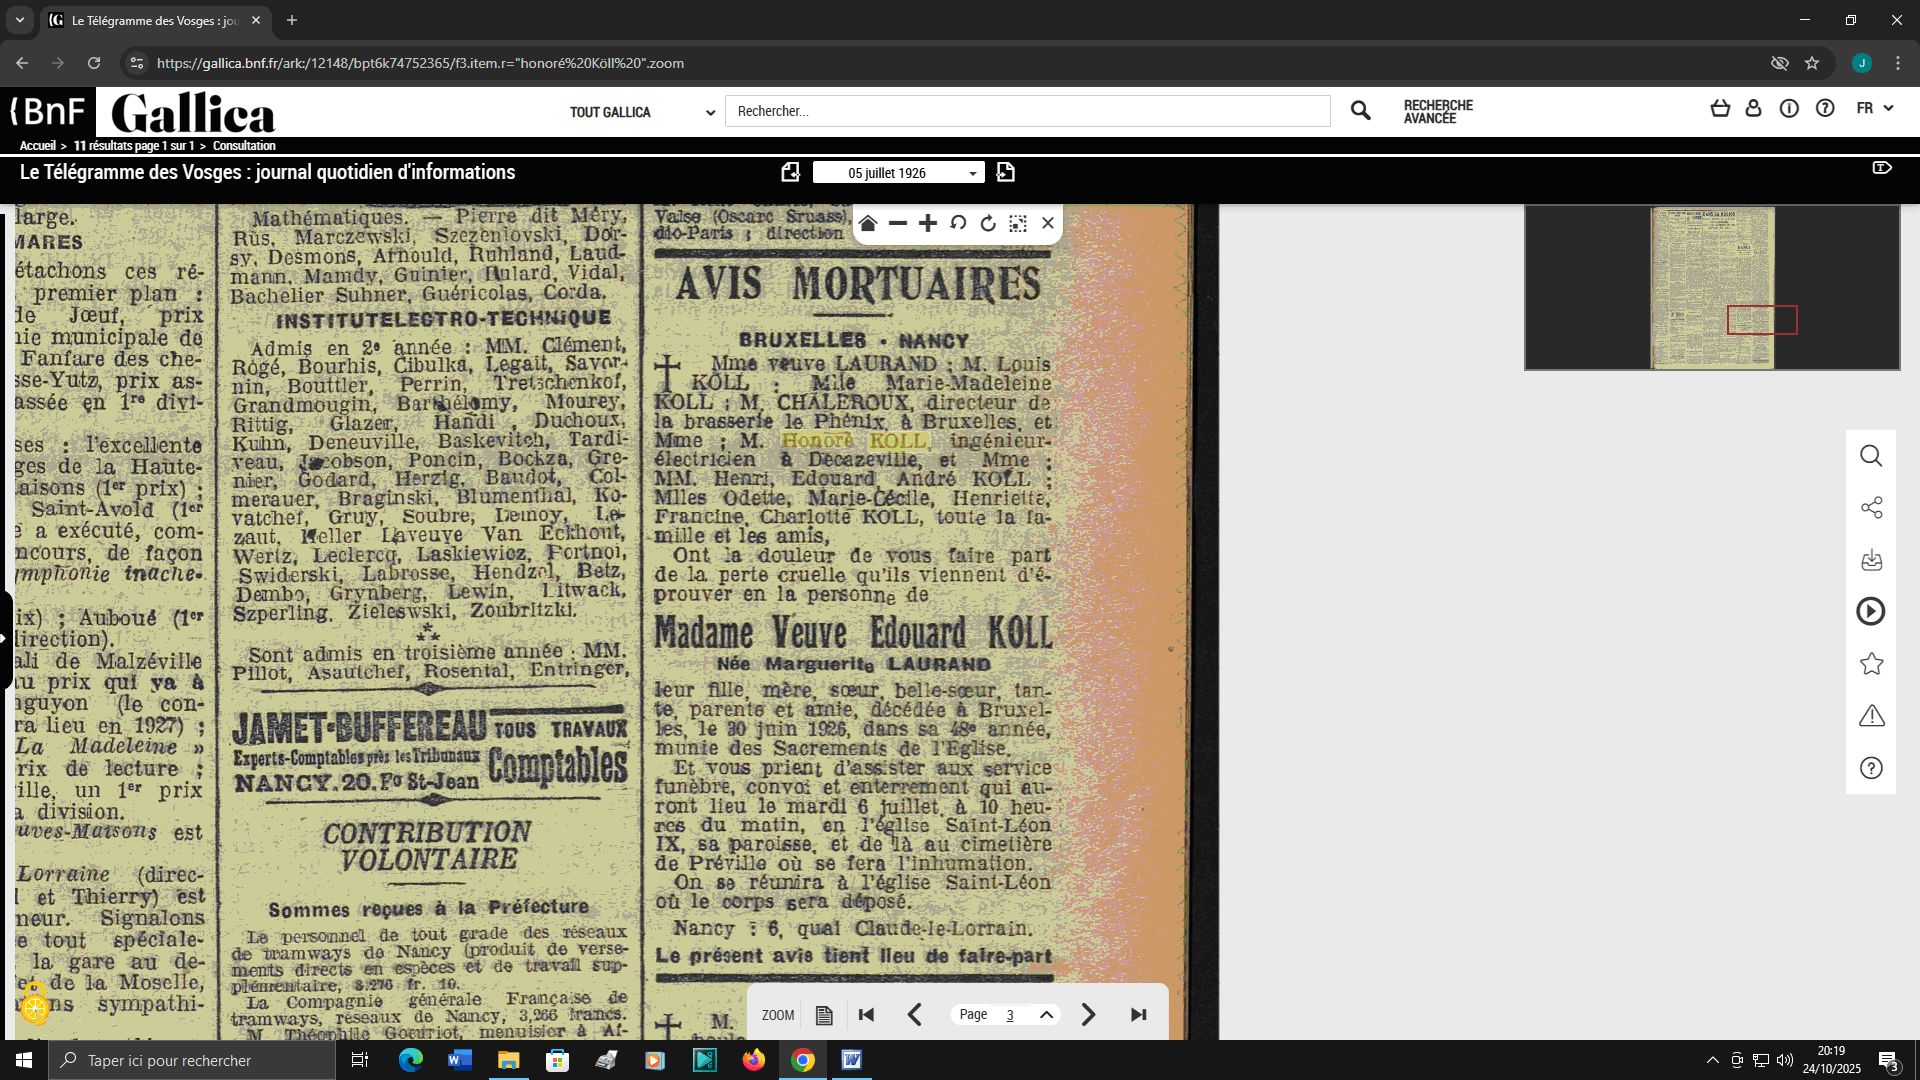This screenshot has height=1080, width=1920.
Task: Rotate the page clockwise
Action: click(x=988, y=223)
